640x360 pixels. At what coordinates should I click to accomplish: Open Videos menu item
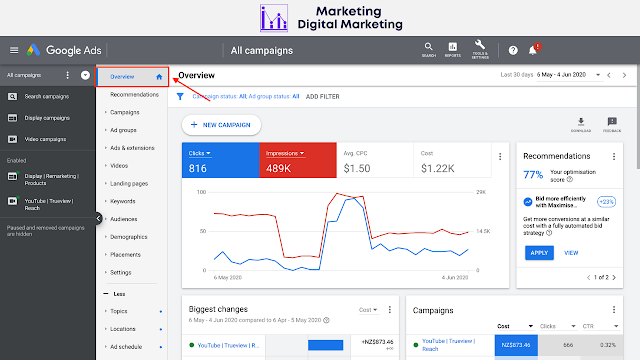coord(119,166)
